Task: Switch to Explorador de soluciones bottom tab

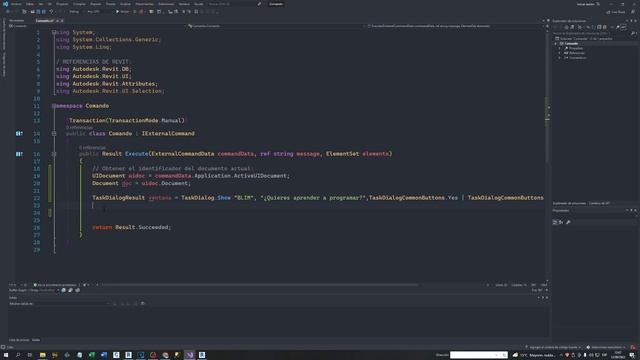Action: (569, 203)
